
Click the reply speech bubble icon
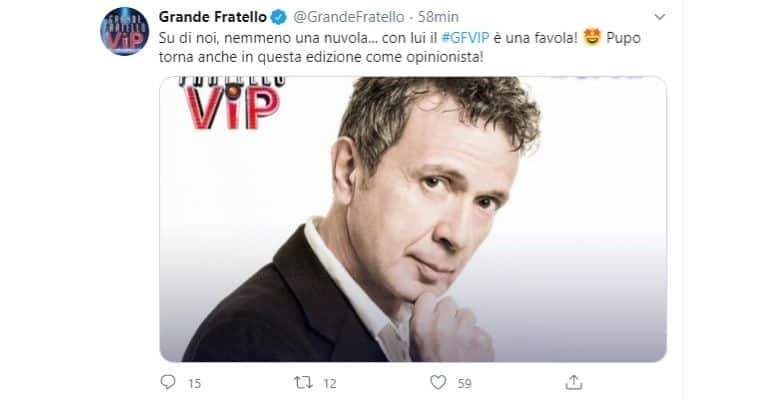coord(168,382)
